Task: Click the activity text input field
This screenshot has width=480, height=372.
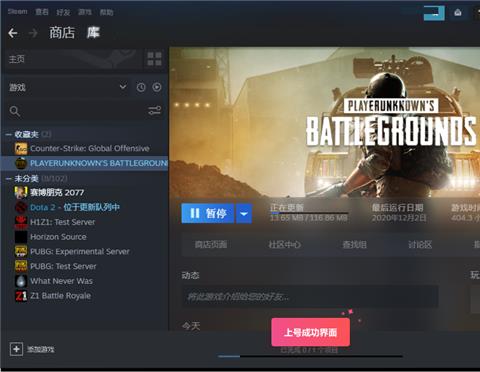Action: 310,296
